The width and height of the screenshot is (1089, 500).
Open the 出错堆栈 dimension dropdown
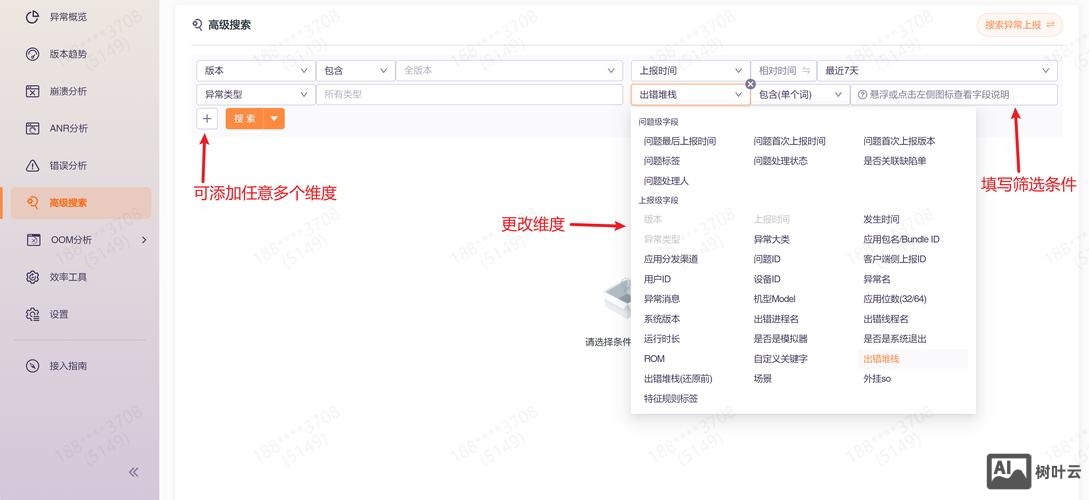click(690, 94)
